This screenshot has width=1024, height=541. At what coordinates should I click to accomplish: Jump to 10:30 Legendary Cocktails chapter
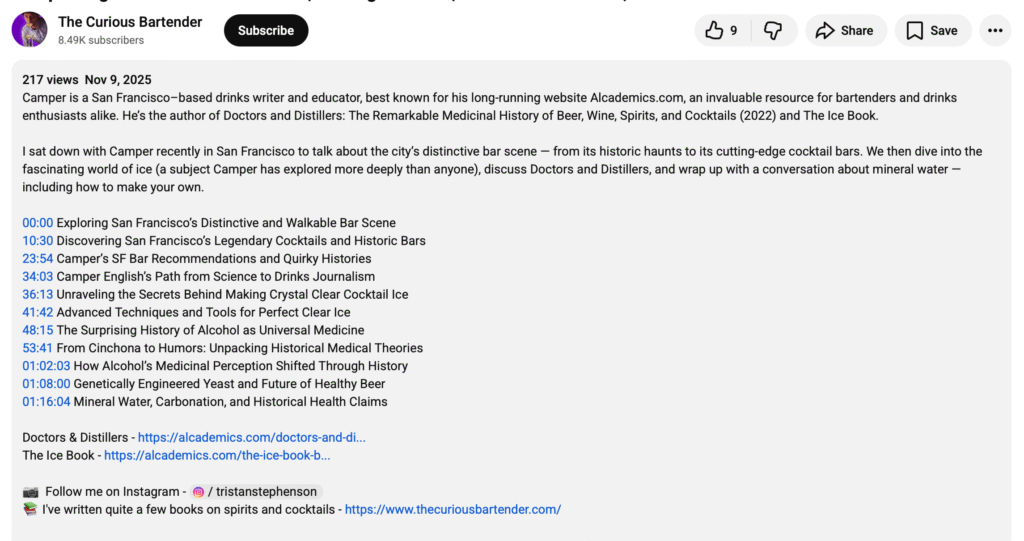pos(38,241)
